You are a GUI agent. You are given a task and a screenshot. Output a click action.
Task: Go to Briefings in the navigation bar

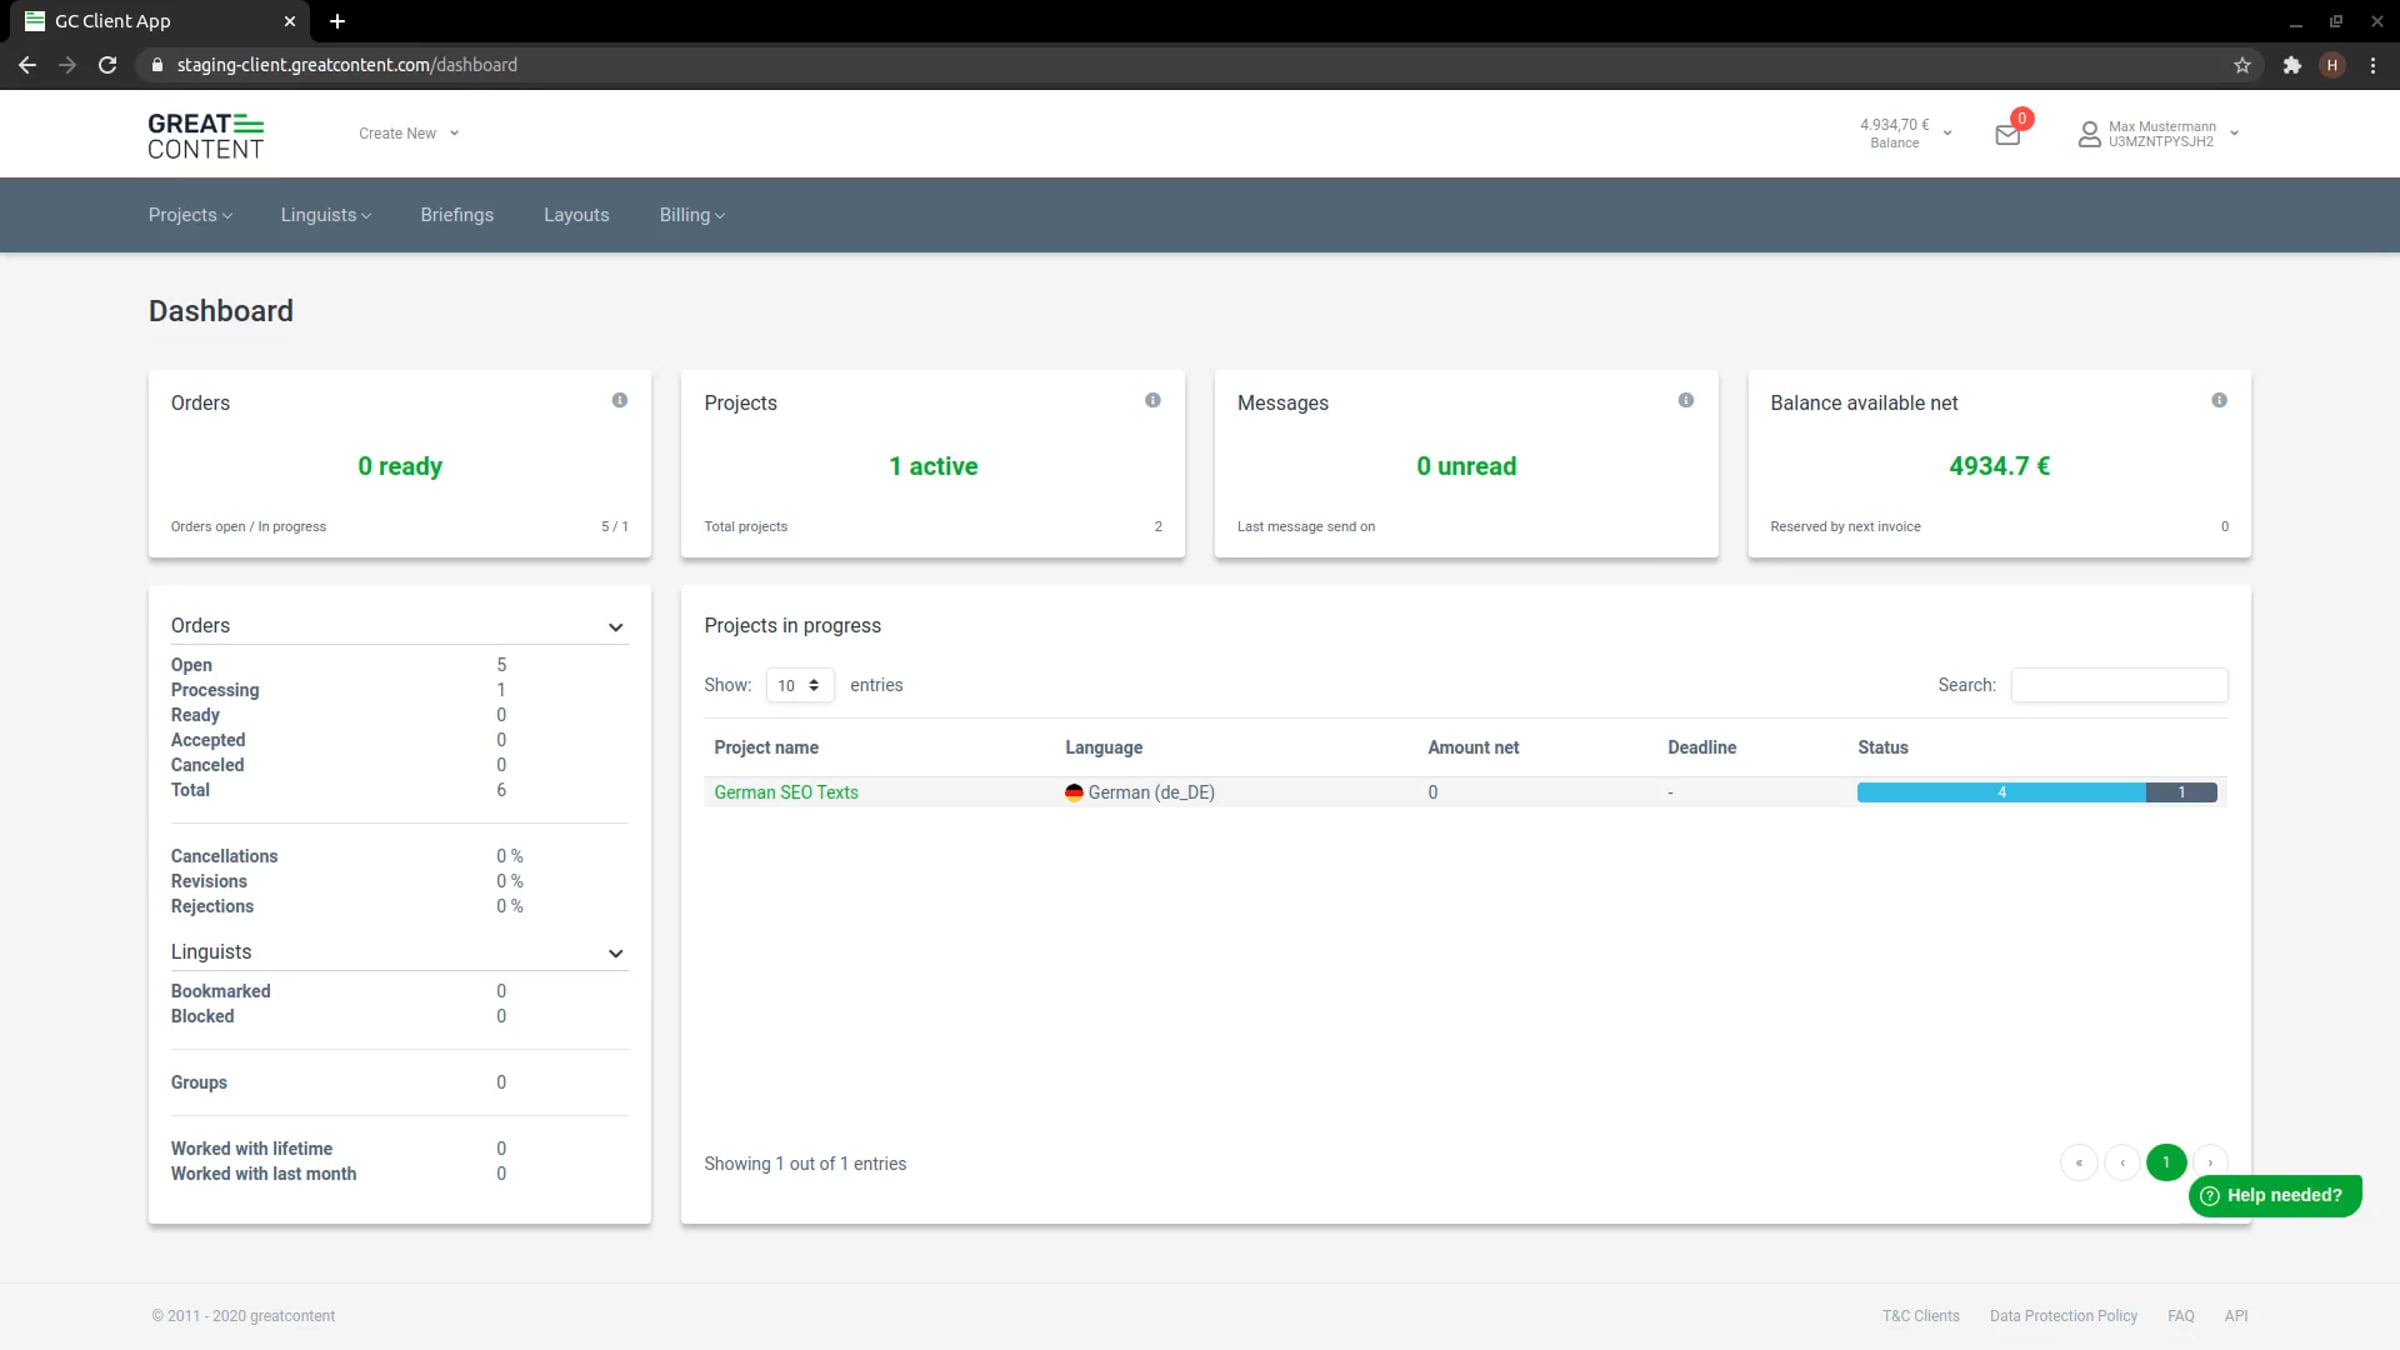[x=457, y=215]
